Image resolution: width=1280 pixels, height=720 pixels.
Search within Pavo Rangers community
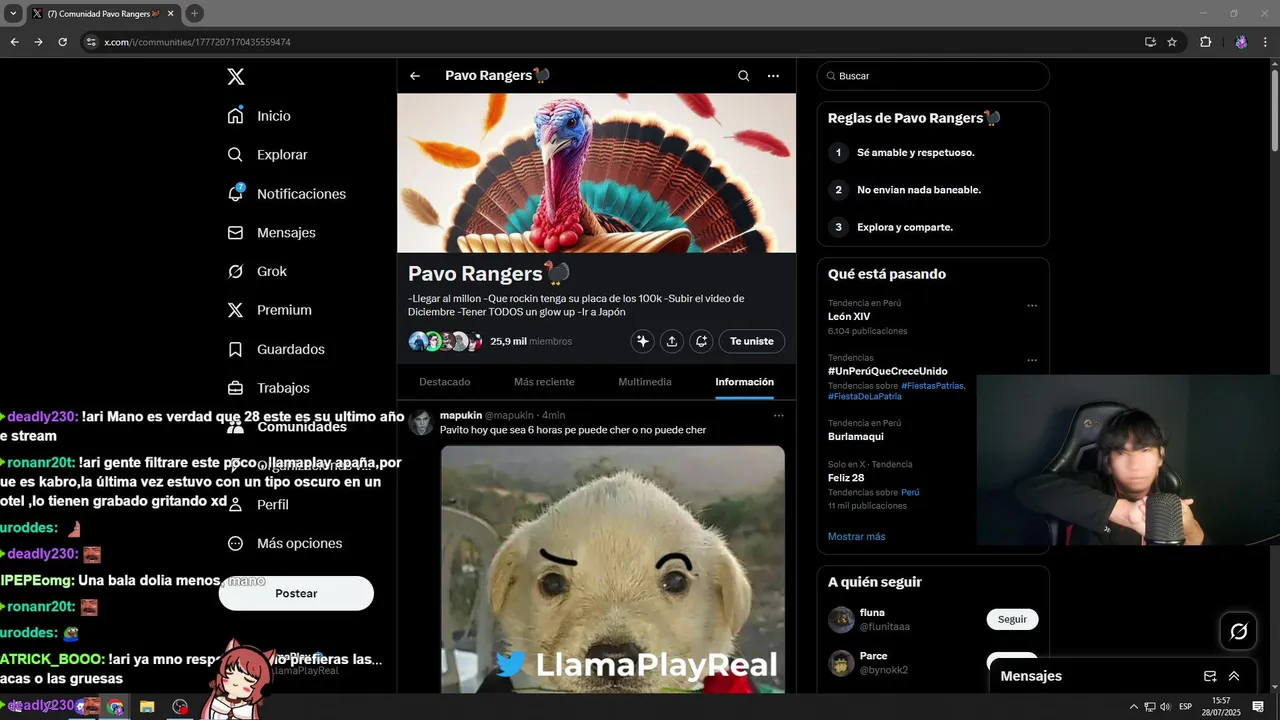(x=743, y=76)
